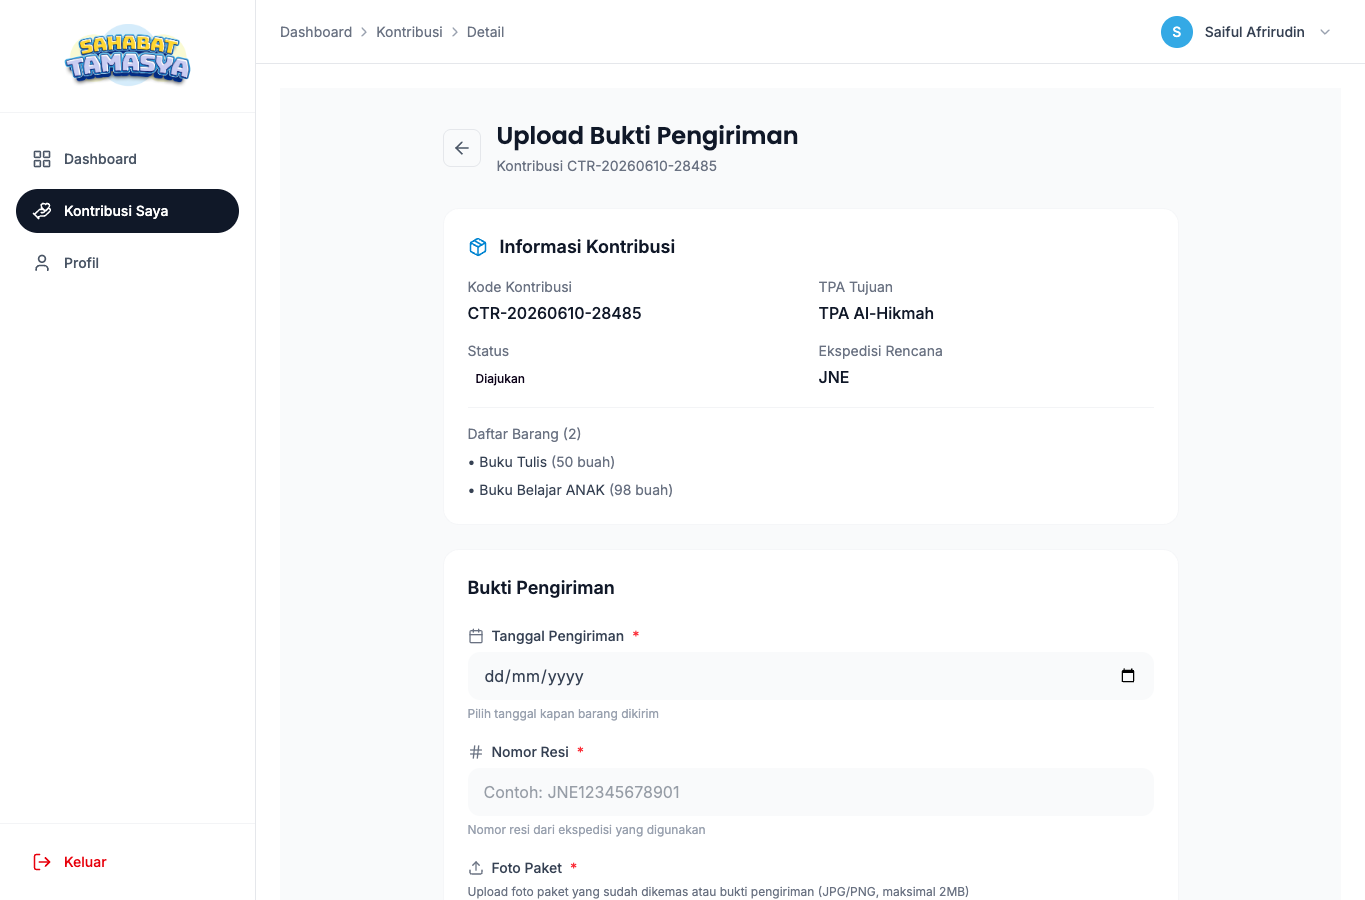Select Kontribusi Saya in the sidebar
This screenshot has height=900, width=1365.
127,211
